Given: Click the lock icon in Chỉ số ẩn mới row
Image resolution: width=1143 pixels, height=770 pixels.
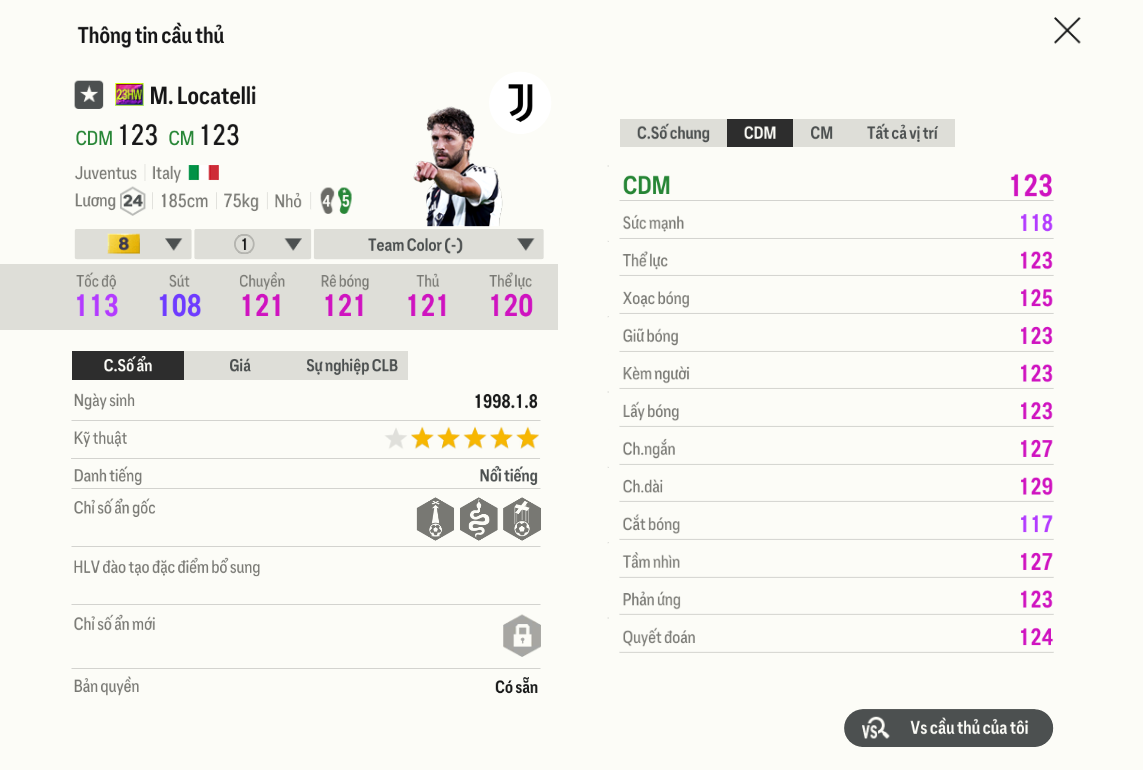Looking at the screenshot, I should coord(521,636).
